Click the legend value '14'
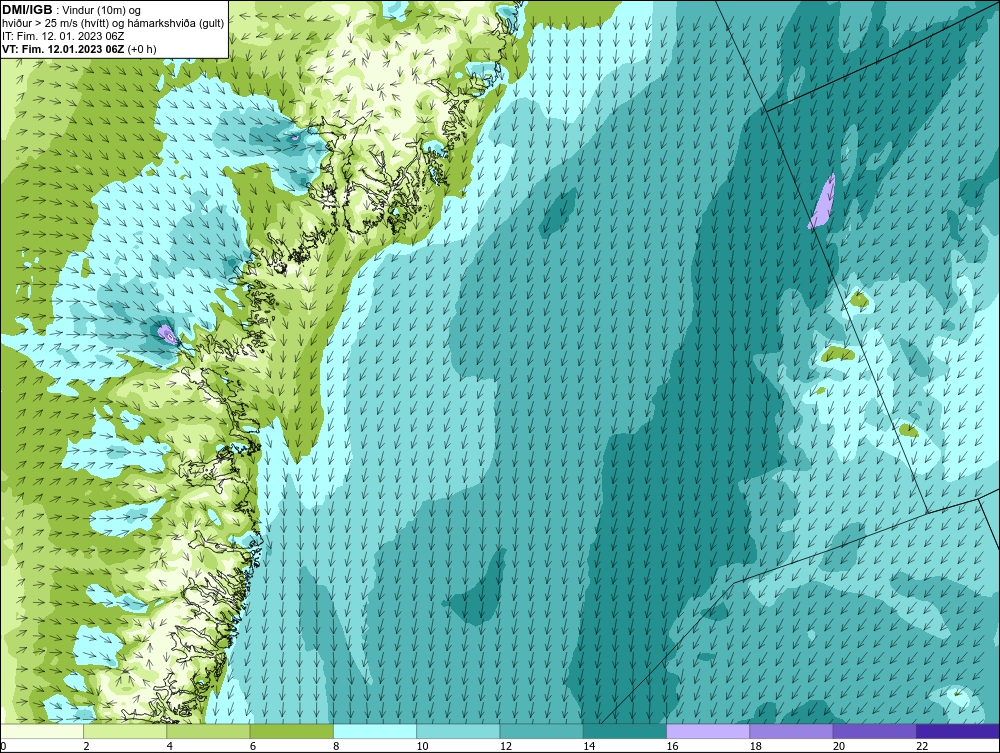The image size is (1000, 753). (x=588, y=746)
